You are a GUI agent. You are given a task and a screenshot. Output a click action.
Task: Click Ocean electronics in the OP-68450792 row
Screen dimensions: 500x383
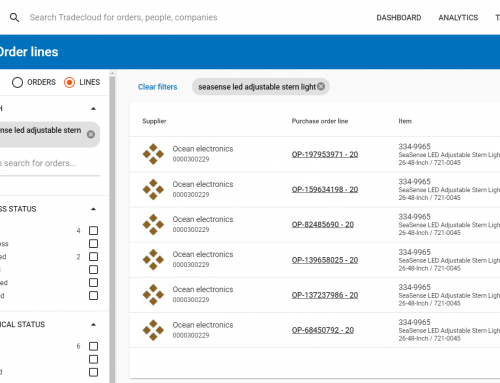pyautogui.click(x=203, y=325)
